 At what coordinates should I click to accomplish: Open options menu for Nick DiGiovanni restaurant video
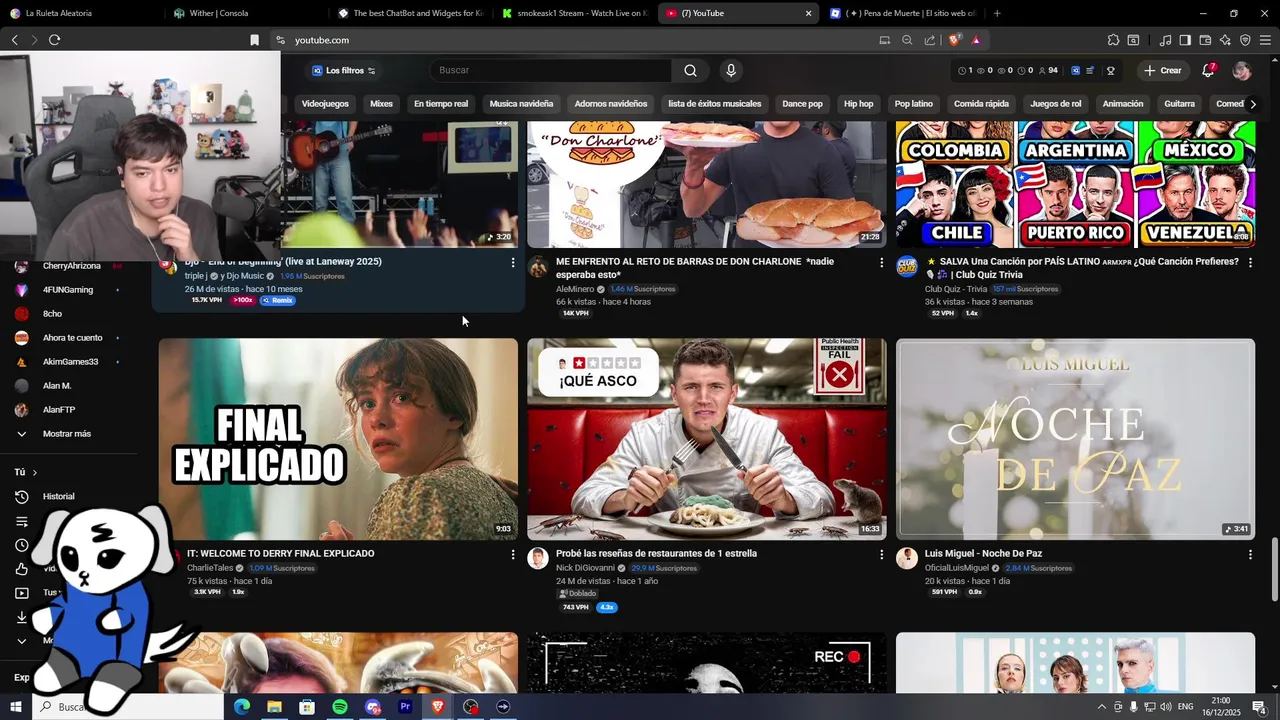[x=881, y=554]
